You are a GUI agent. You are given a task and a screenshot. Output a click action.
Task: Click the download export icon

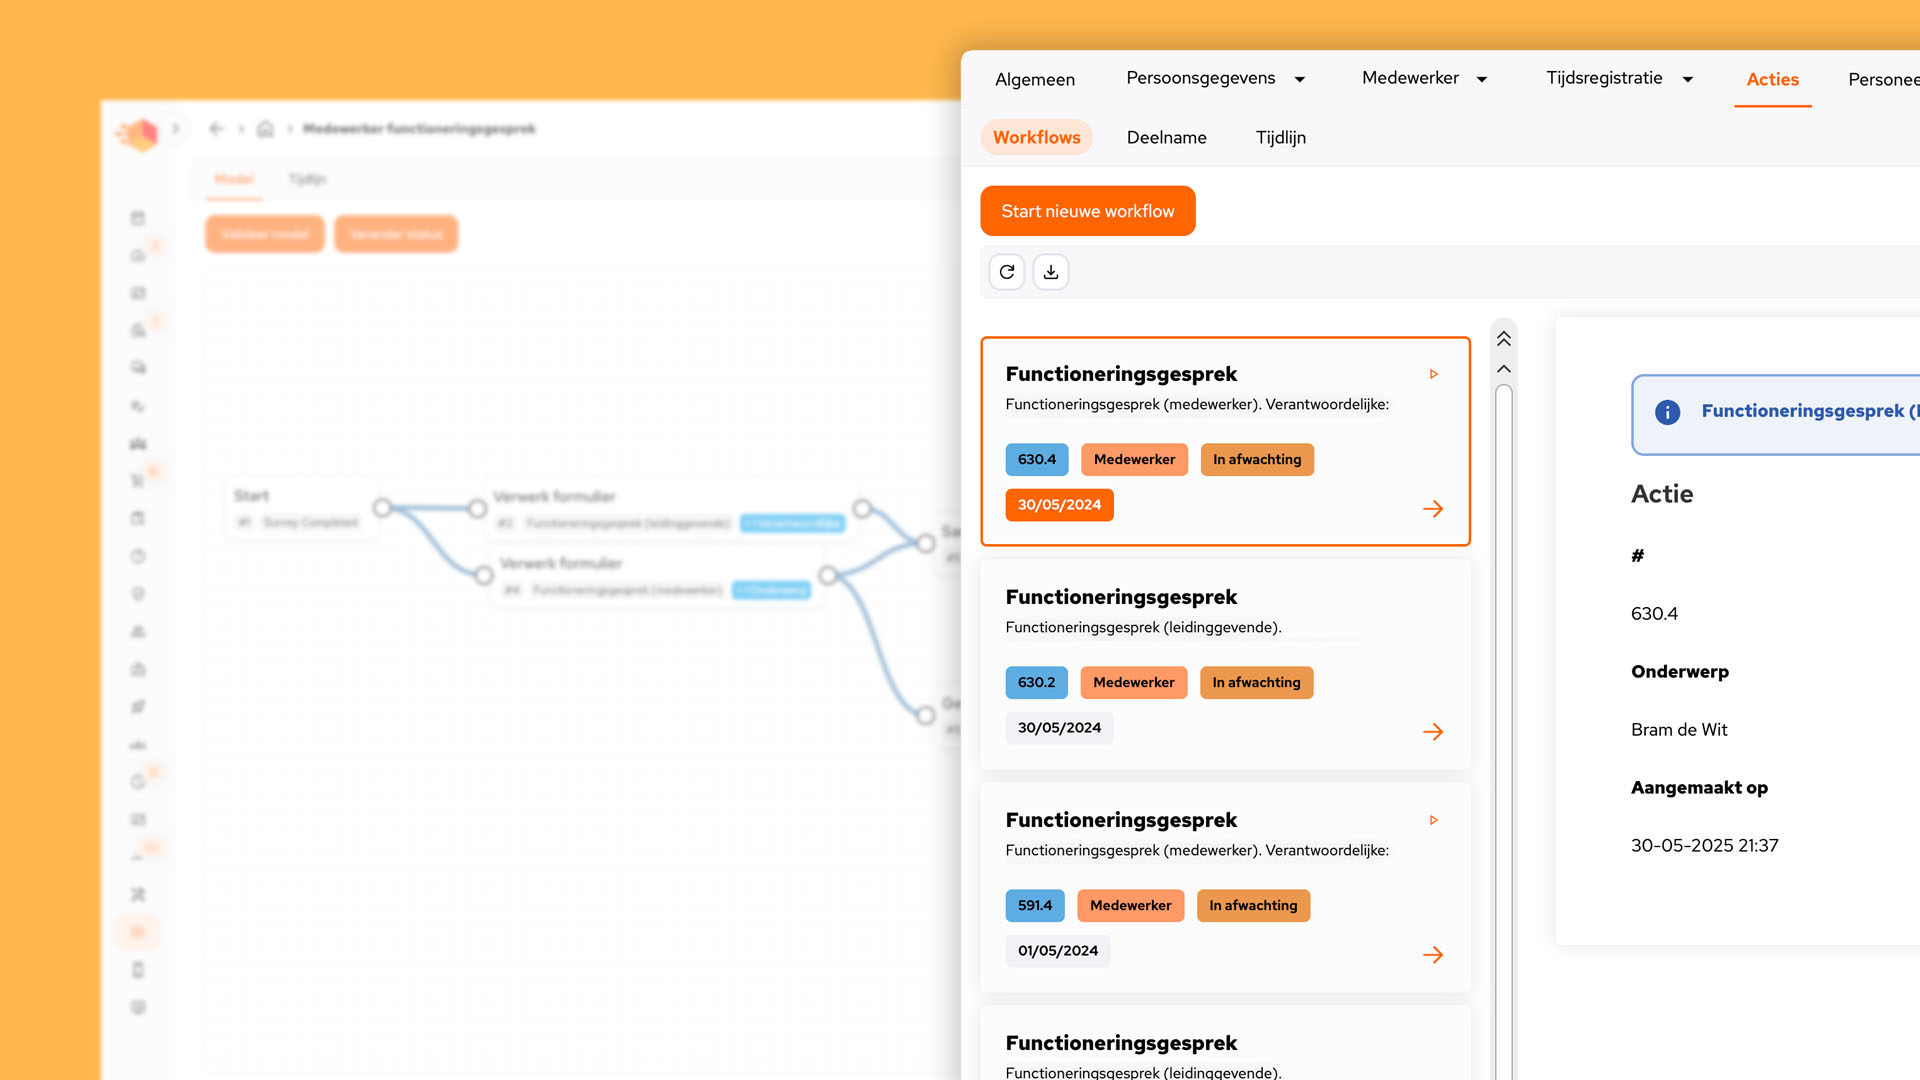1051,272
